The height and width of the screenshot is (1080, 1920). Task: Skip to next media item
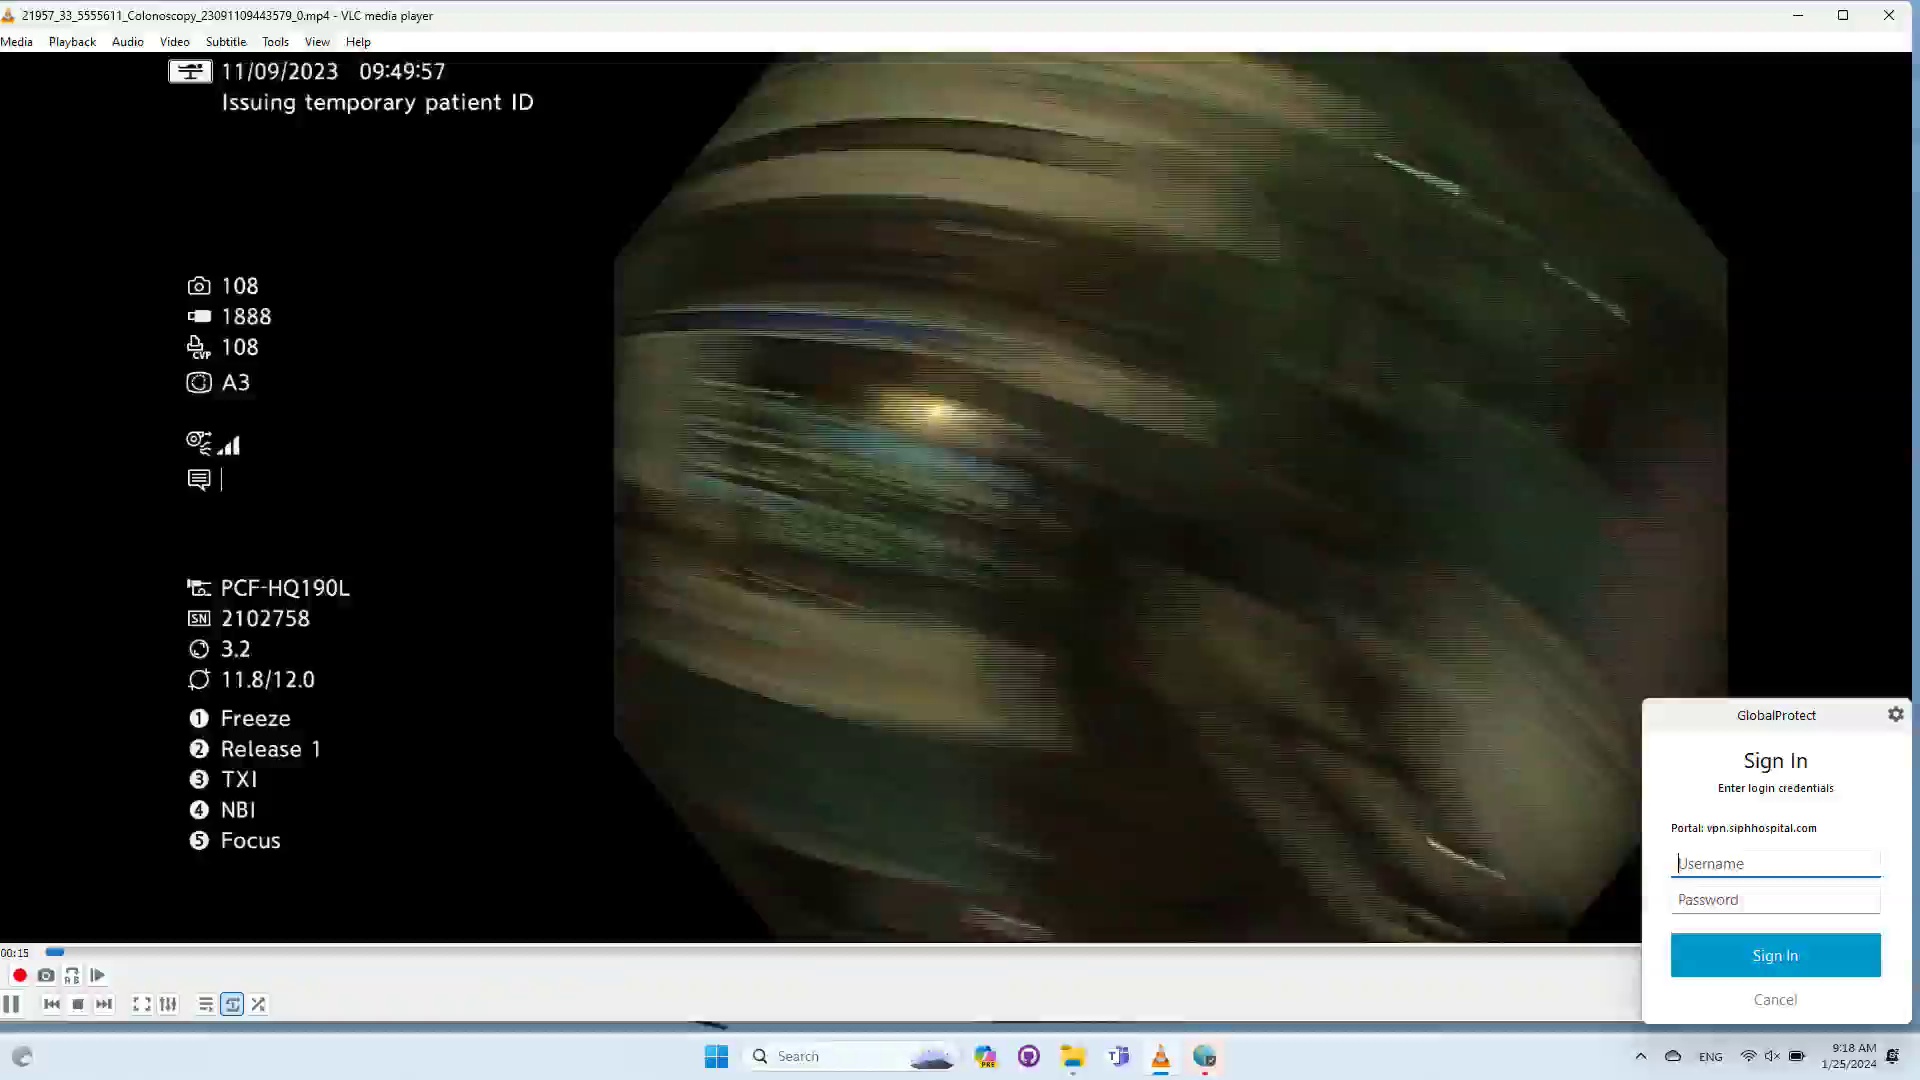click(104, 1004)
